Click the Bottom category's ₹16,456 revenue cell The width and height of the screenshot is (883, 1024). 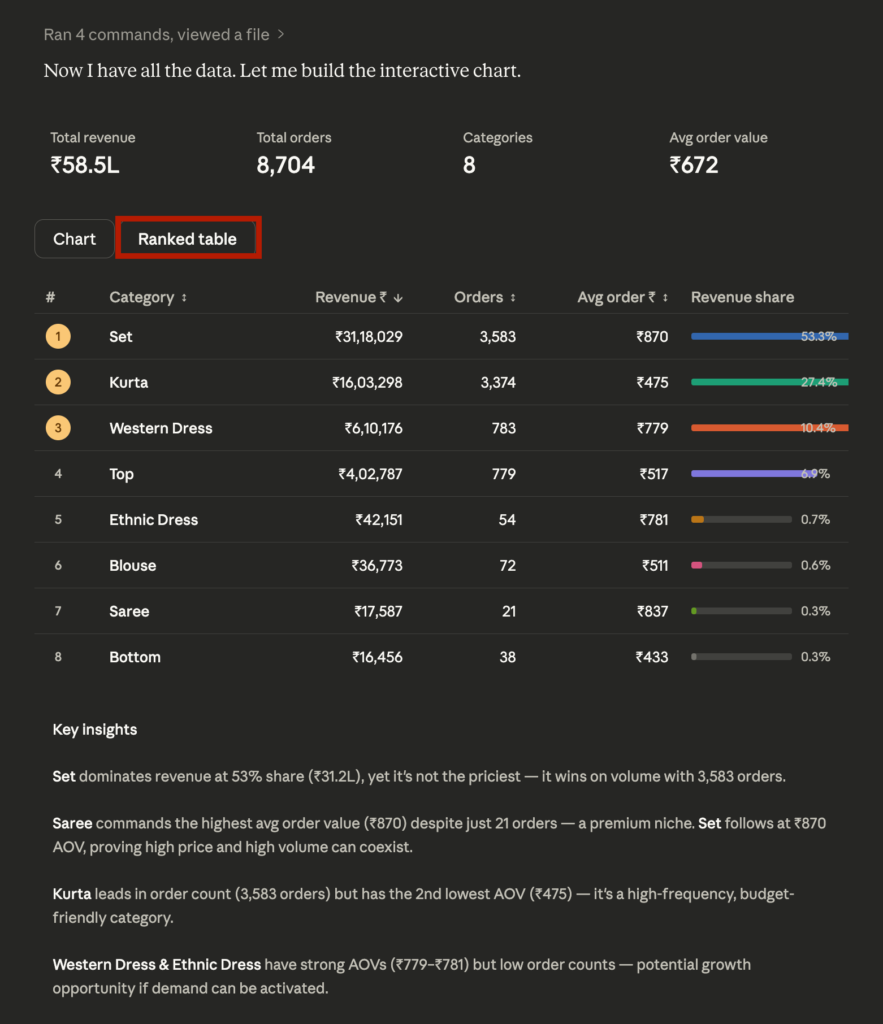377,657
